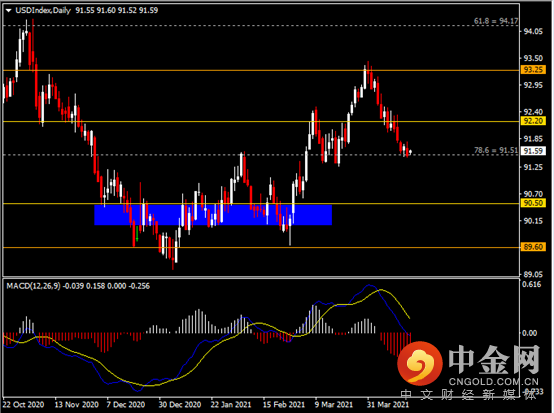
Task: Click the 7 Dec 2020 date label
Action: [x=126, y=405]
